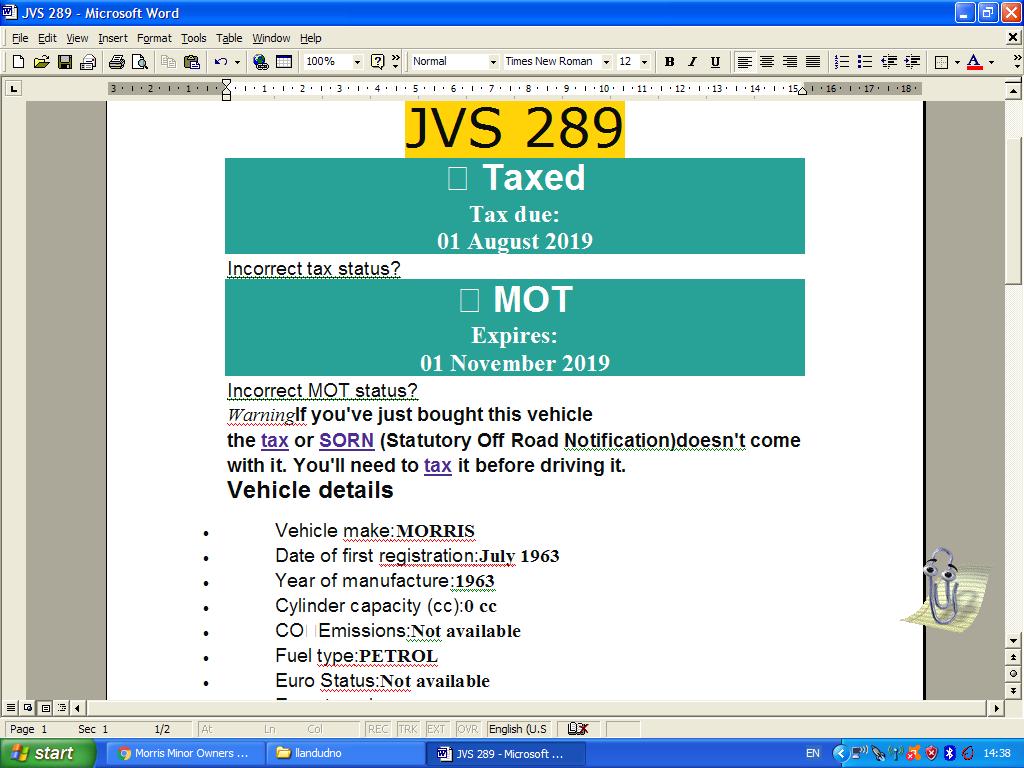Set Align Right paragraph alignment
The image size is (1024, 768).
click(790, 62)
